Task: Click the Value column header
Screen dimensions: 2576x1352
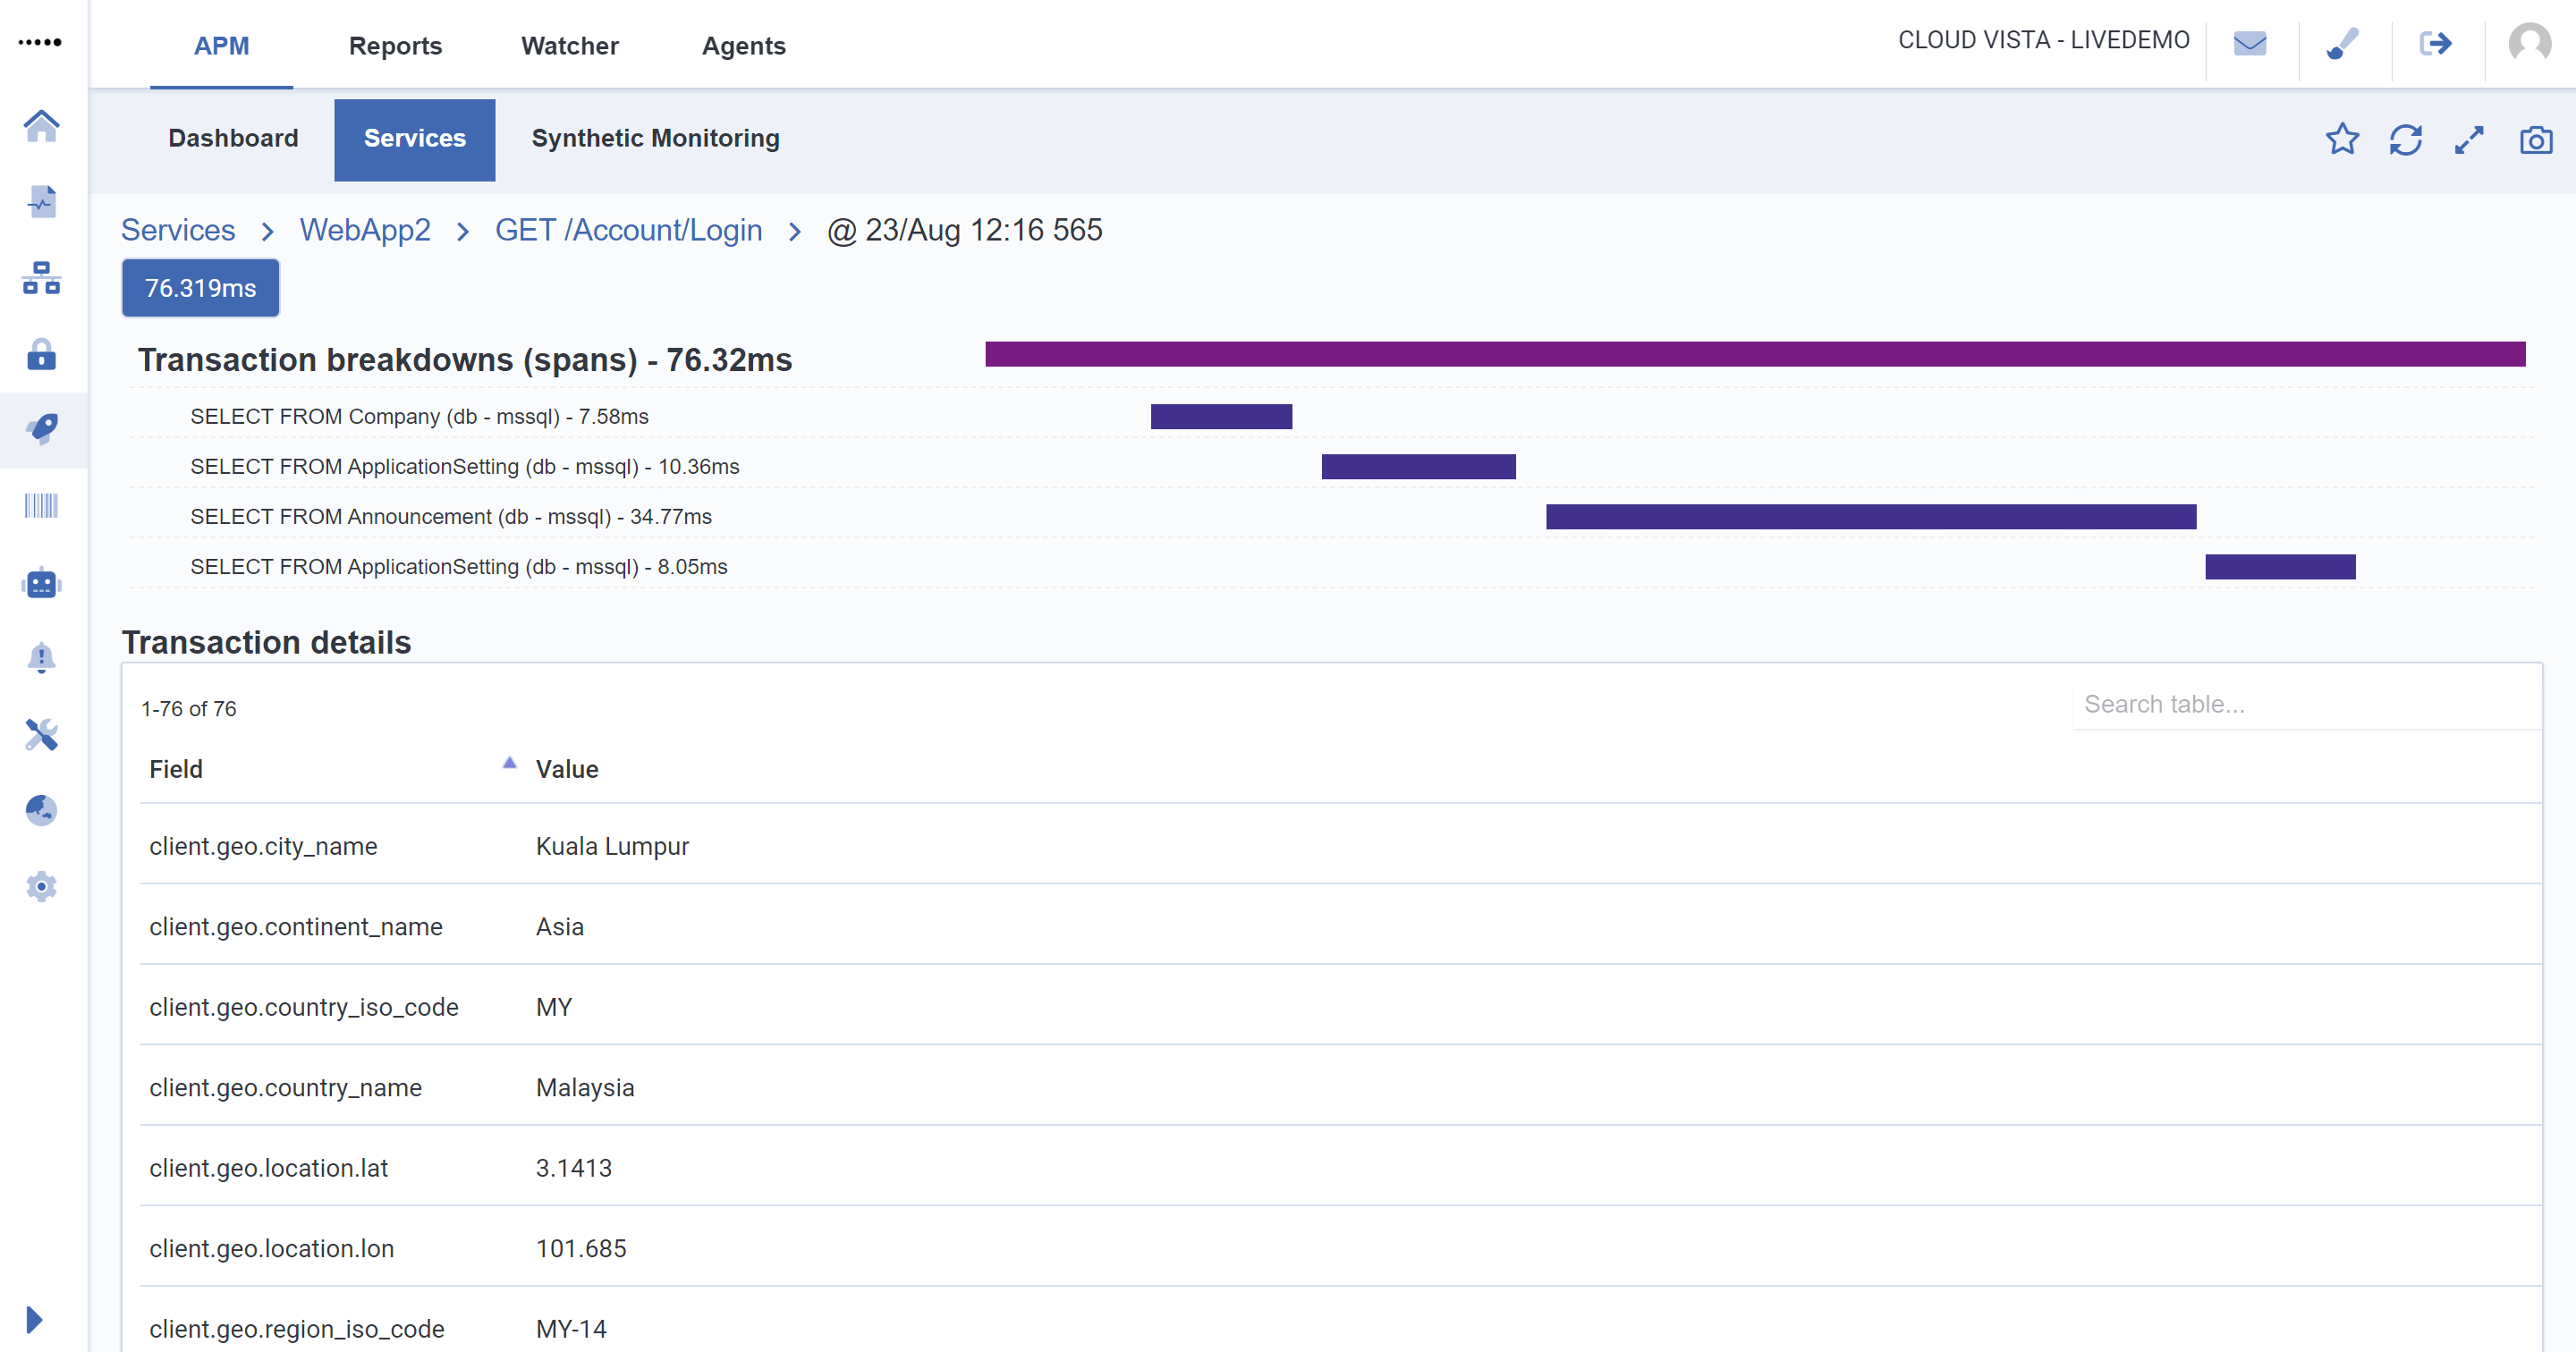Action: click(567, 769)
